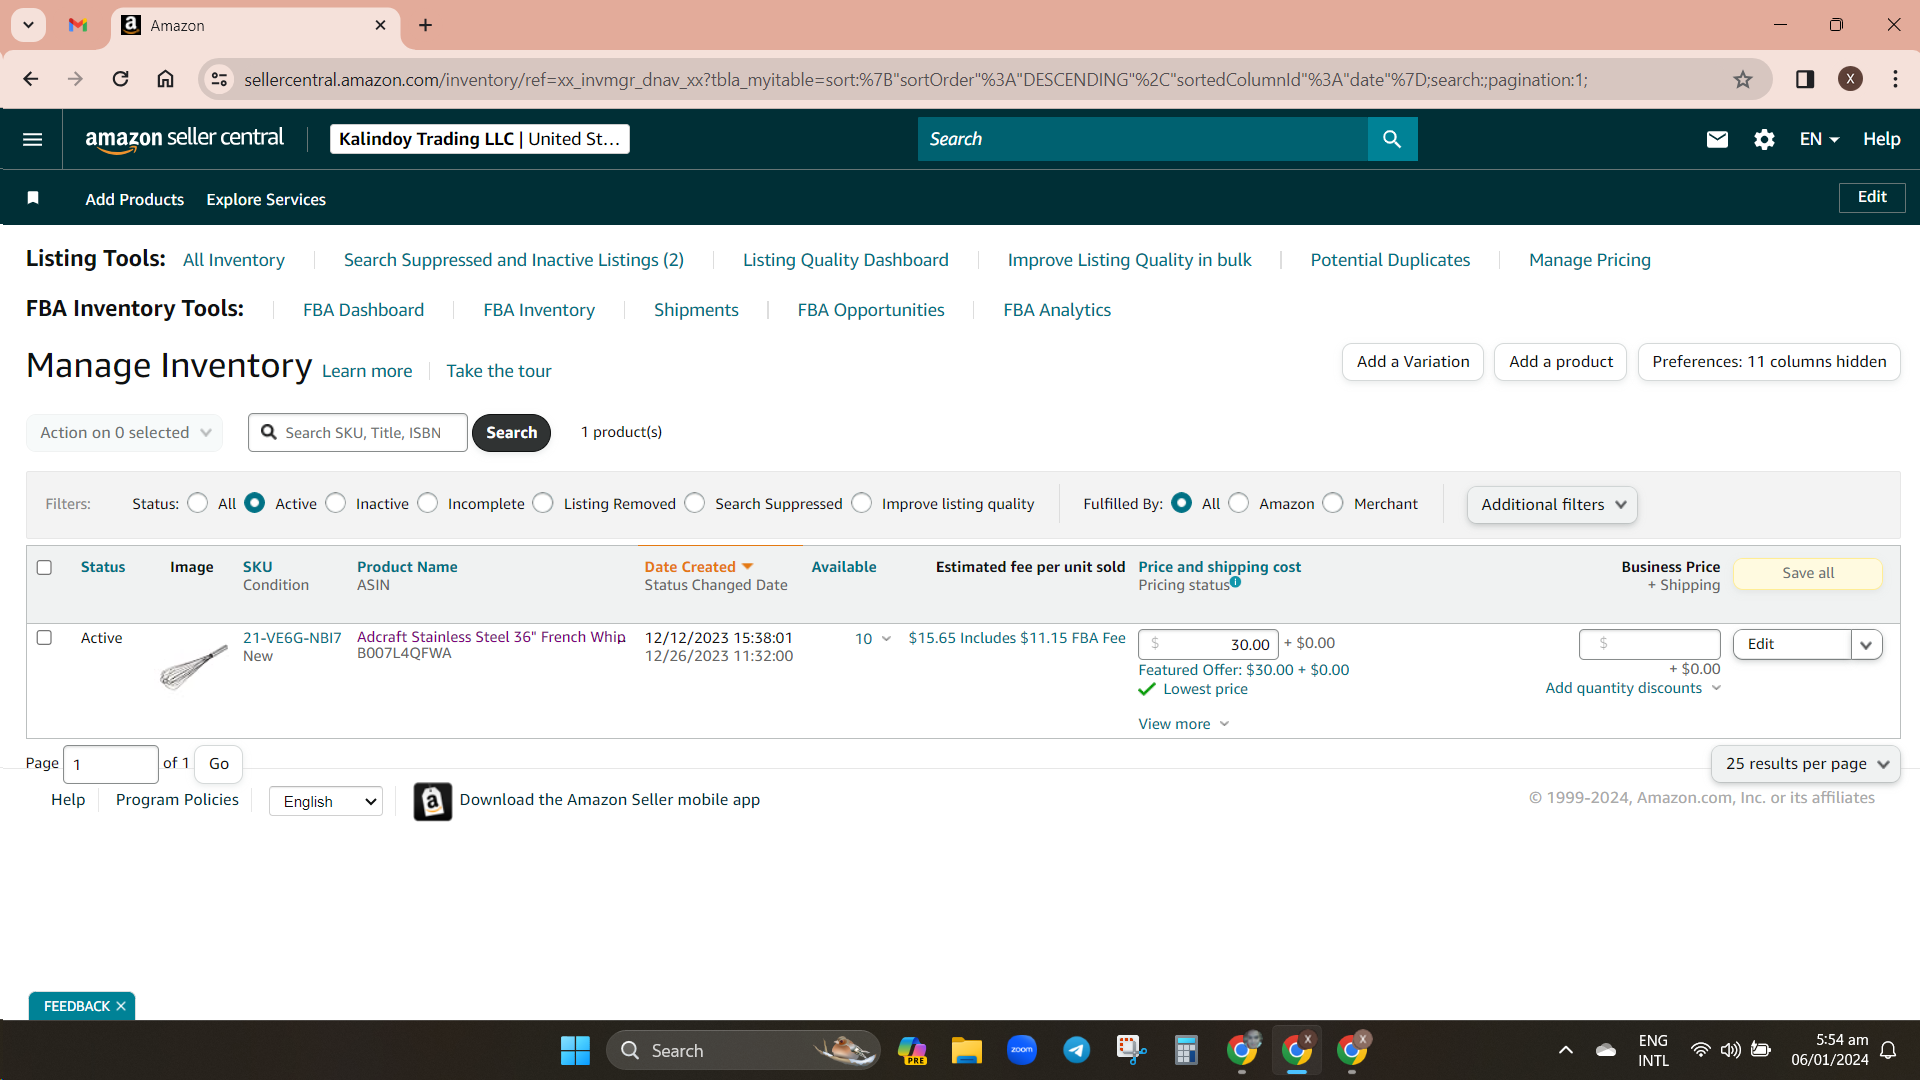
Task: Bookmark this page with the star icon
Action: [x=1743, y=79]
